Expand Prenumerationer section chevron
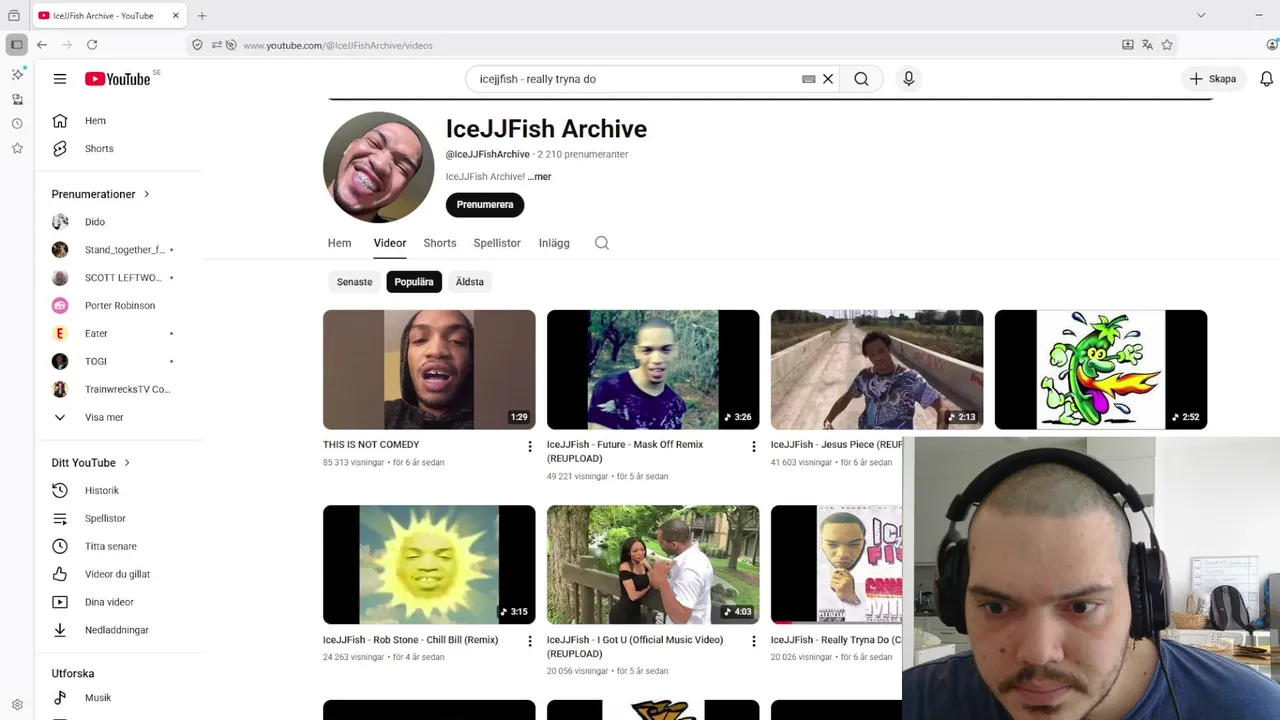 [x=147, y=194]
